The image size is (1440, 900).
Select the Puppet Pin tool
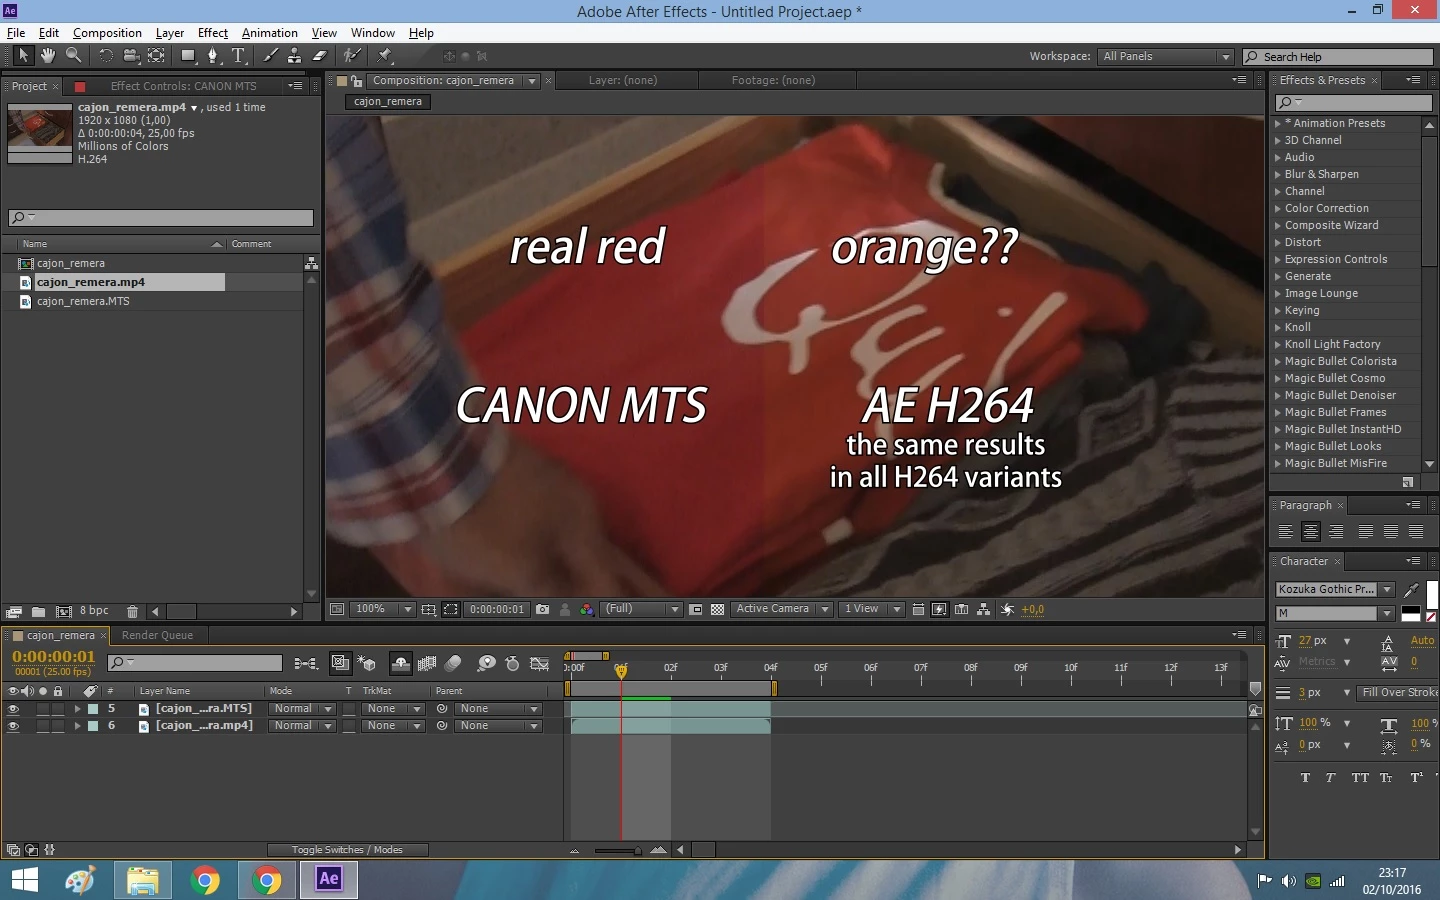pyautogui.click(x=384, y=56)
